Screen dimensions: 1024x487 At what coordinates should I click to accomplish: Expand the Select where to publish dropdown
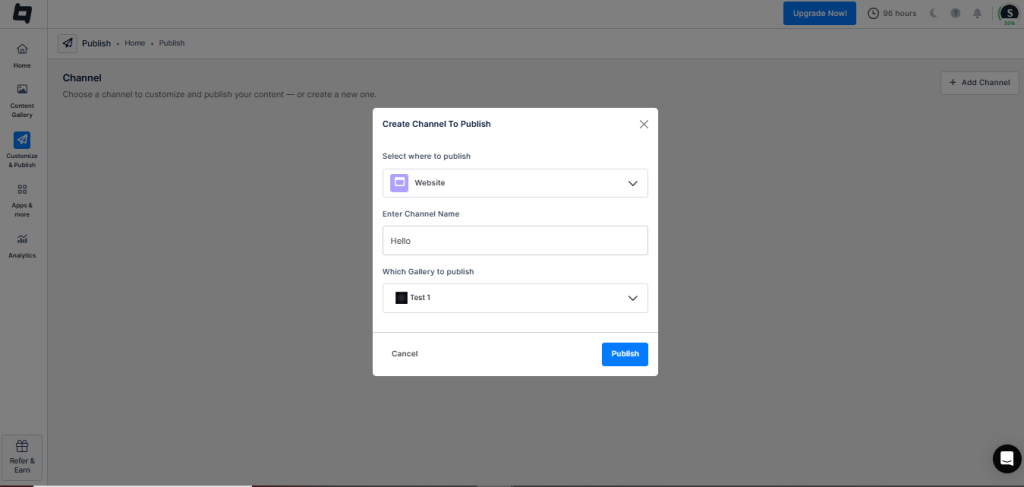[x=515, y=183]
